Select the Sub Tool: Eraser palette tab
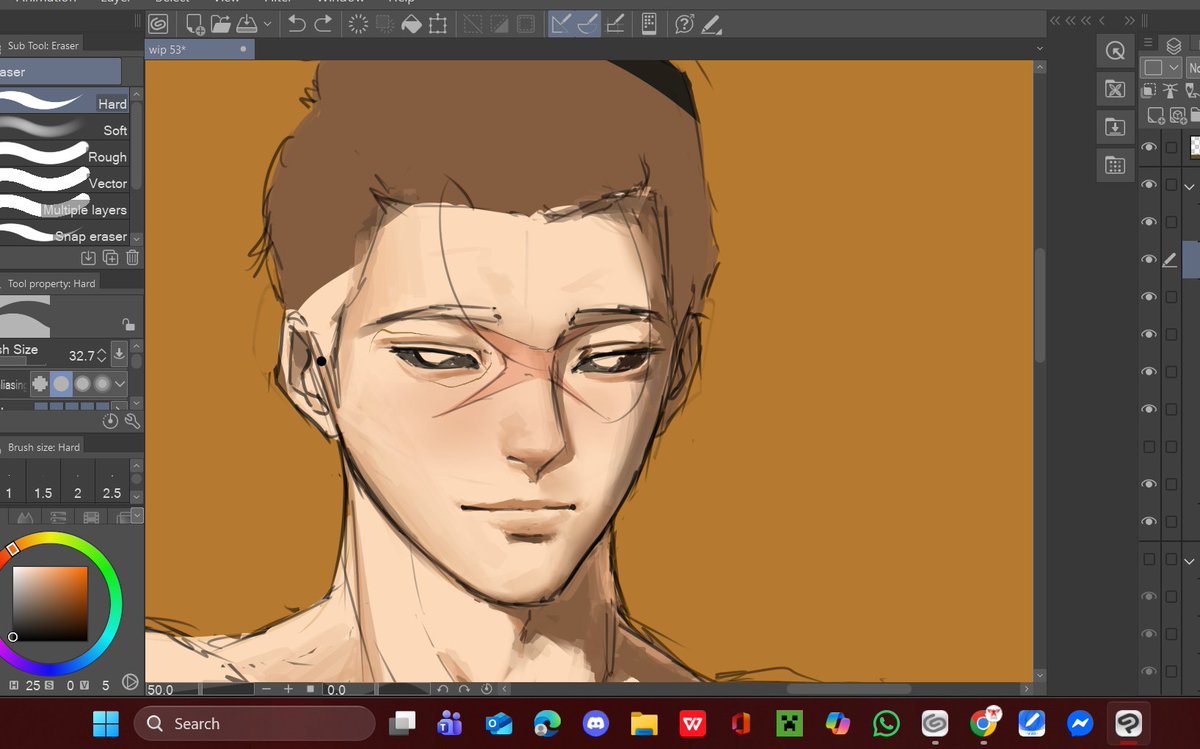The image size is (1200, 749). click(x=44, y=45)
